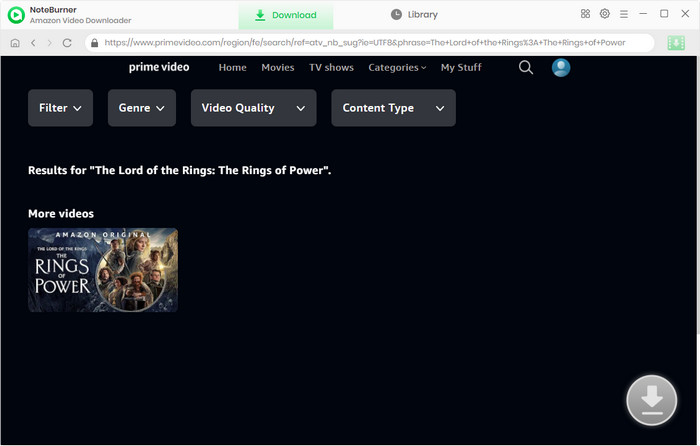Image resolution: width=700 pixels, height=446 pixels.
Task: Reload the page with refresh icon
Action: coord(67,43)
